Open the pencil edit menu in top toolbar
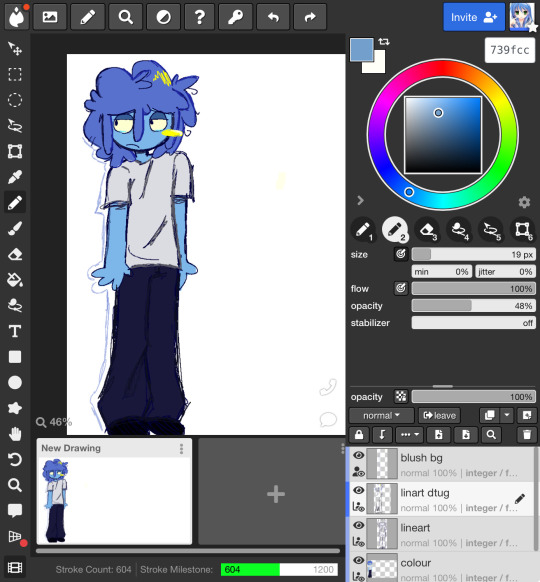540x582 pixels. click(x=88, y=17)
